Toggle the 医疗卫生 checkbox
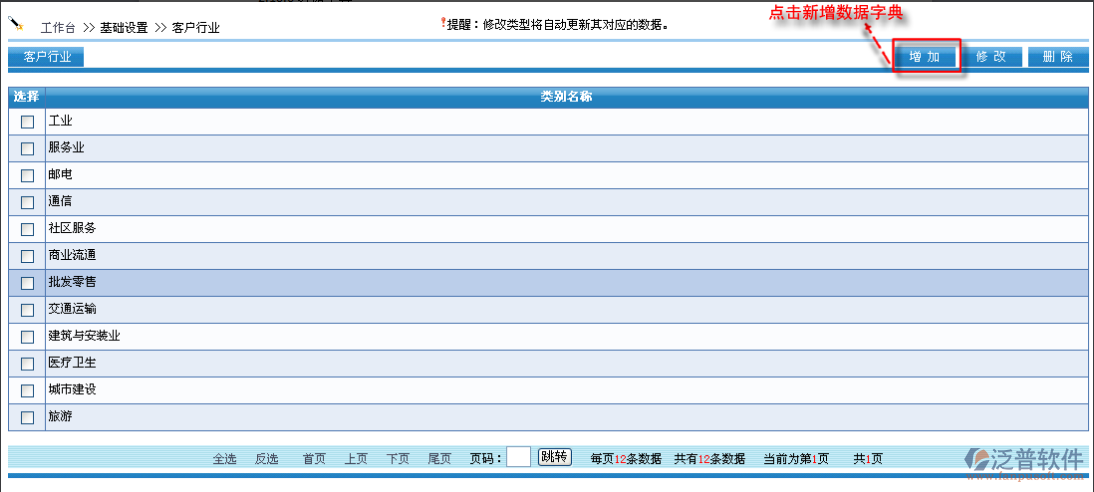Screen dimensions: 1094x492 coord(28,364)
